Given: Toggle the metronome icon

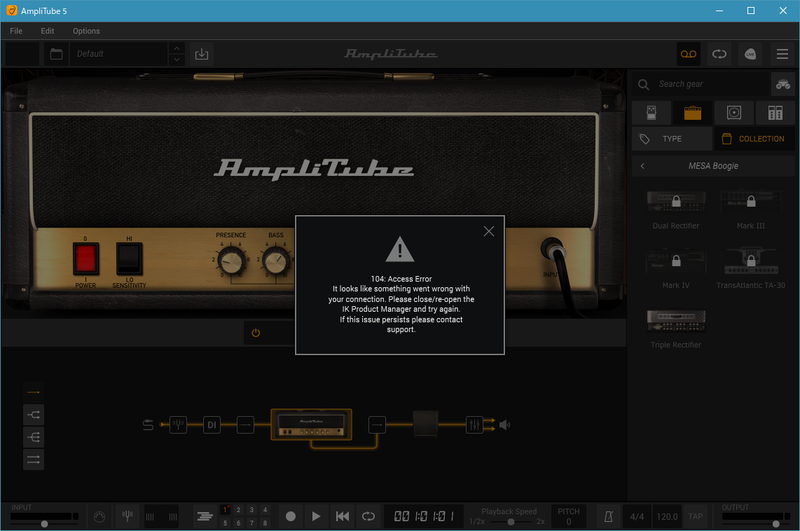Looking at the screenshot, I should tap(608, 517).
